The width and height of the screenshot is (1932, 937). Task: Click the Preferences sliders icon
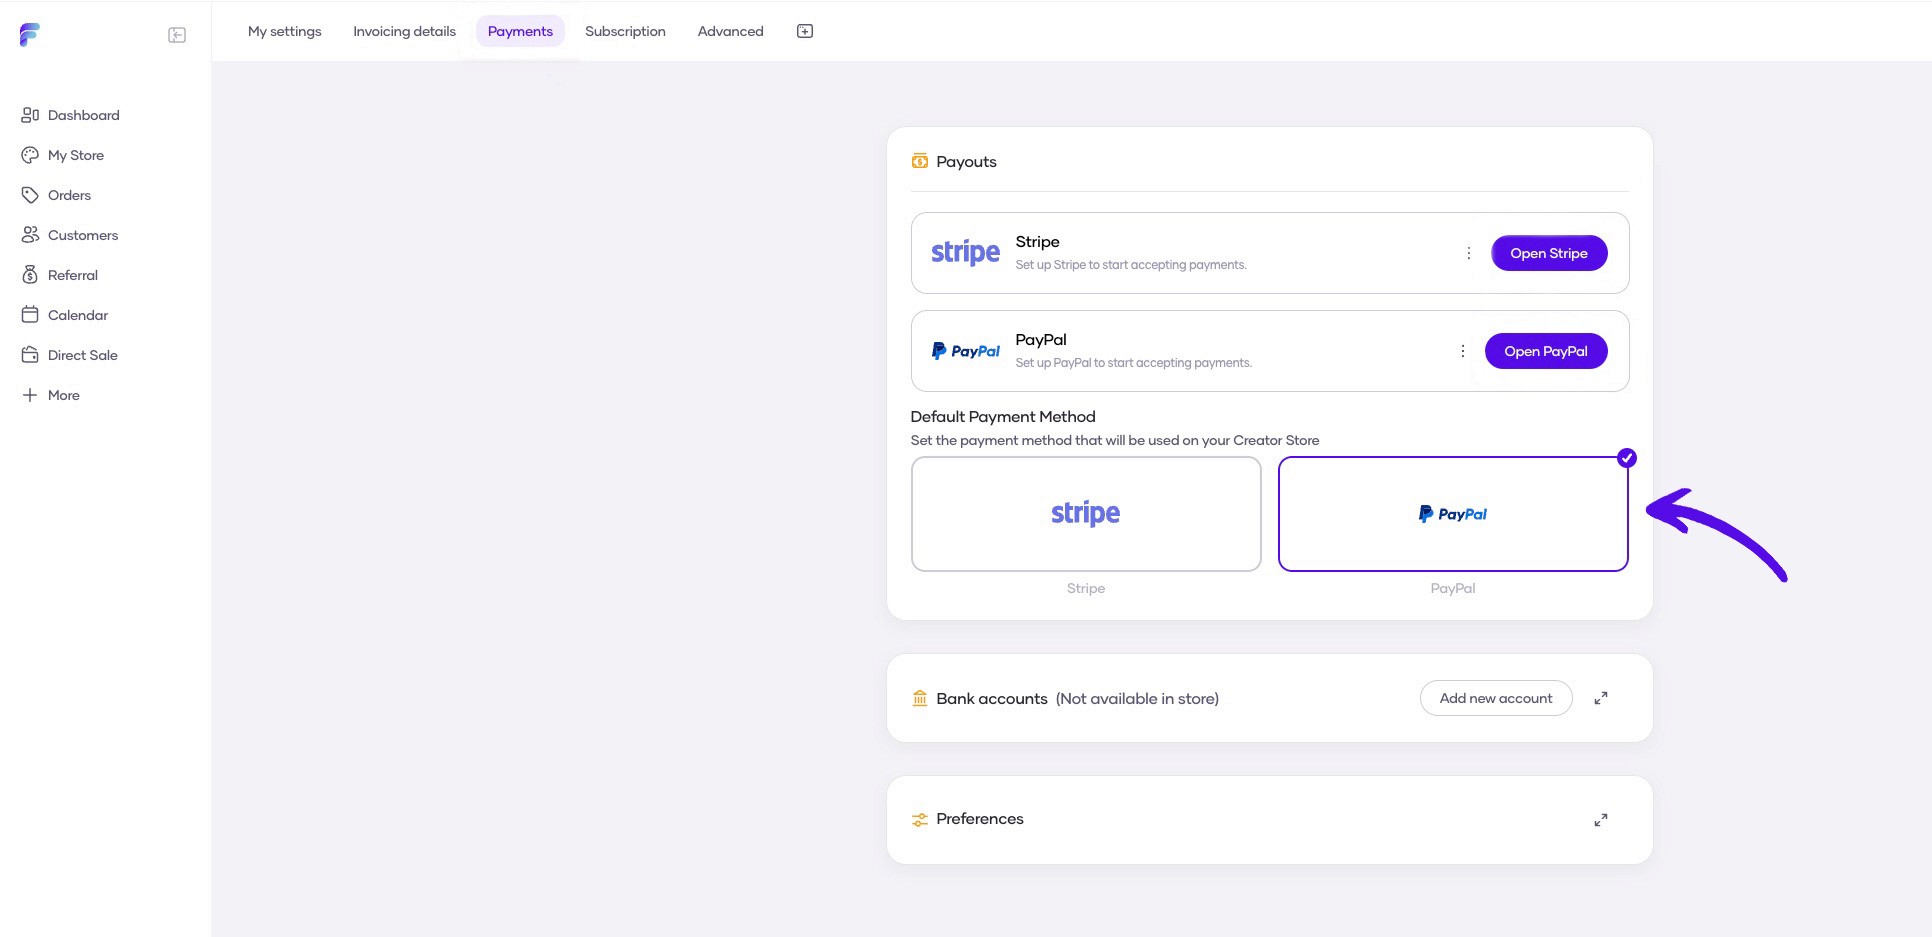click(920, 819)
